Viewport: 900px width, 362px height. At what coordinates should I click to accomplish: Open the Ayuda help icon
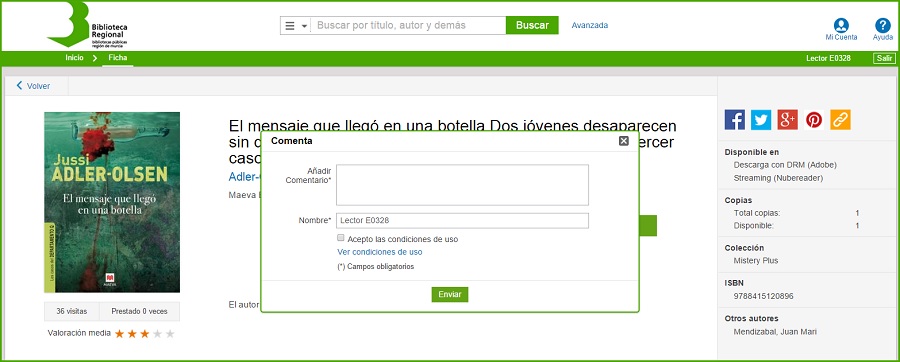pyautogui.click(x=883, y=29)
